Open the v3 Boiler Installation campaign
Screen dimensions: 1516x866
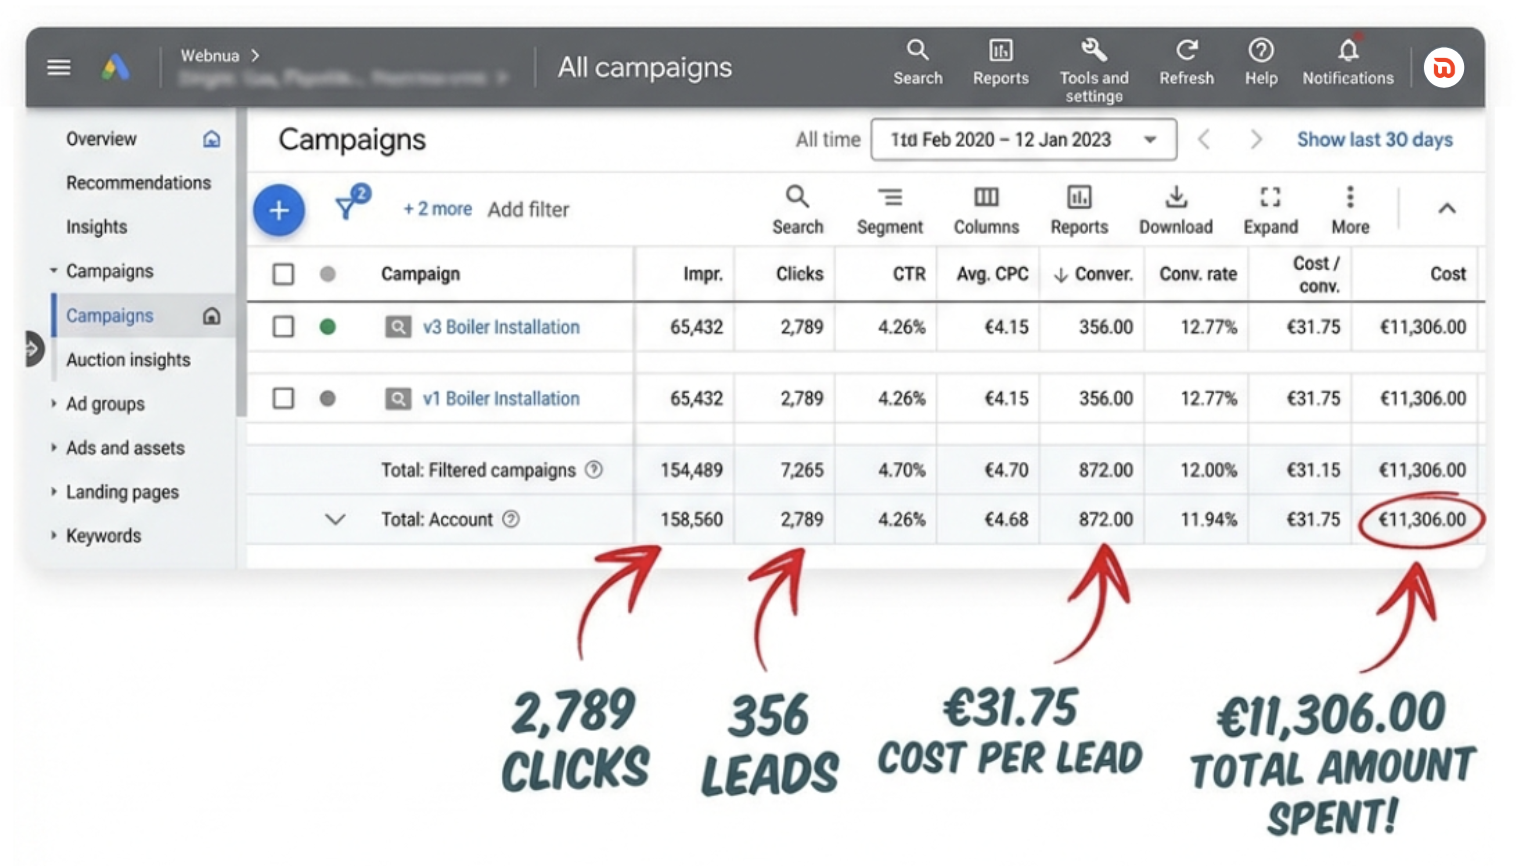[501, 327]
